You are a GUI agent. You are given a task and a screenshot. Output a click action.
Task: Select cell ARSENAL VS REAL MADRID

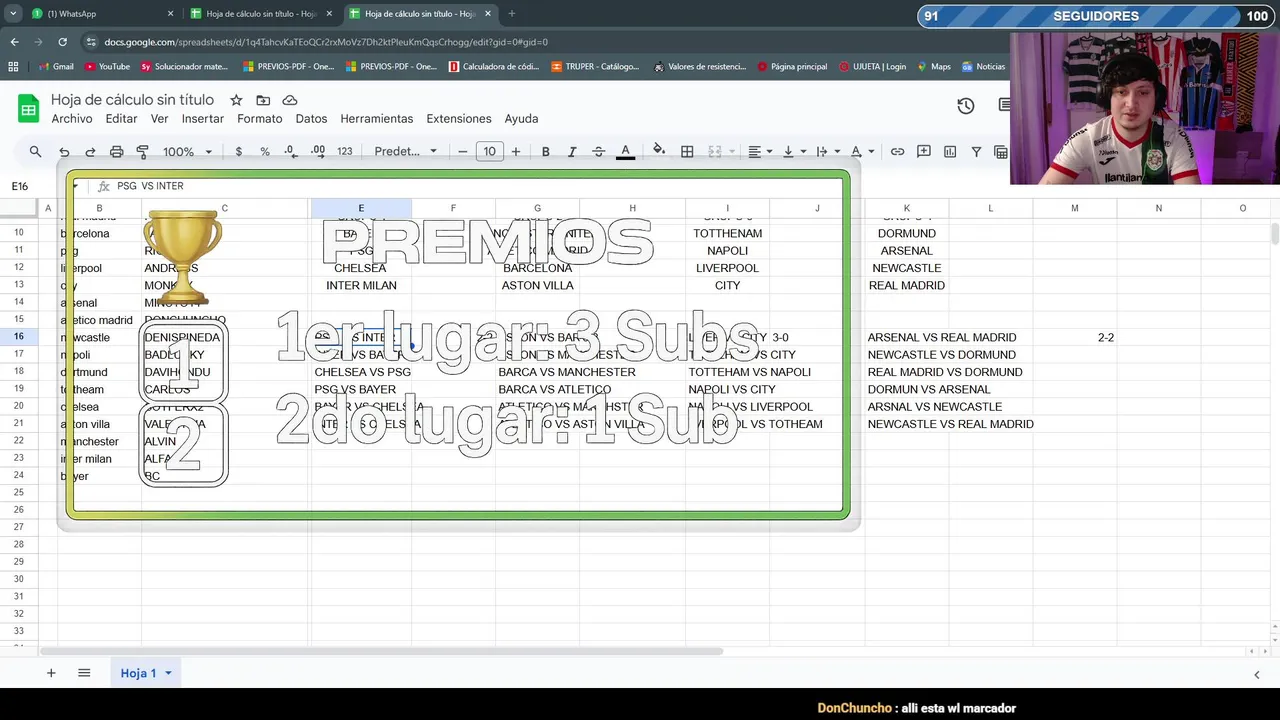pos(942,338)
